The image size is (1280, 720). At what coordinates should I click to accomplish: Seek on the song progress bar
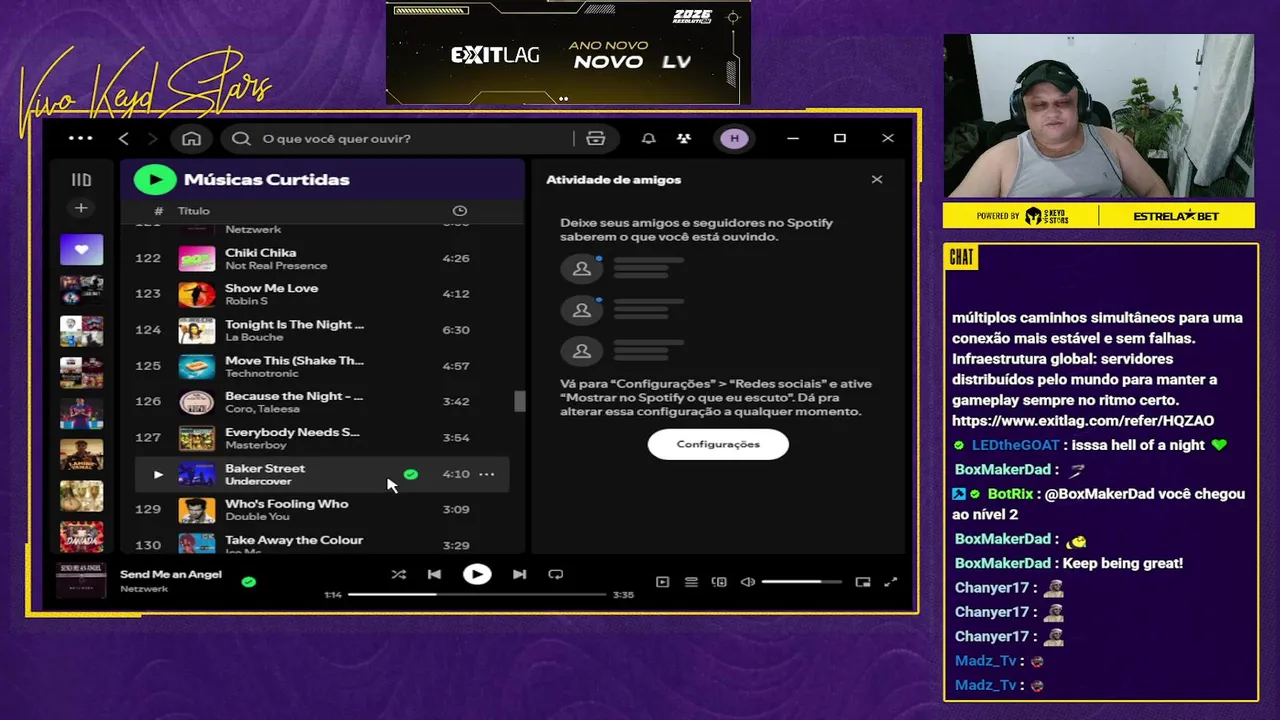click(x=477, y=594)
